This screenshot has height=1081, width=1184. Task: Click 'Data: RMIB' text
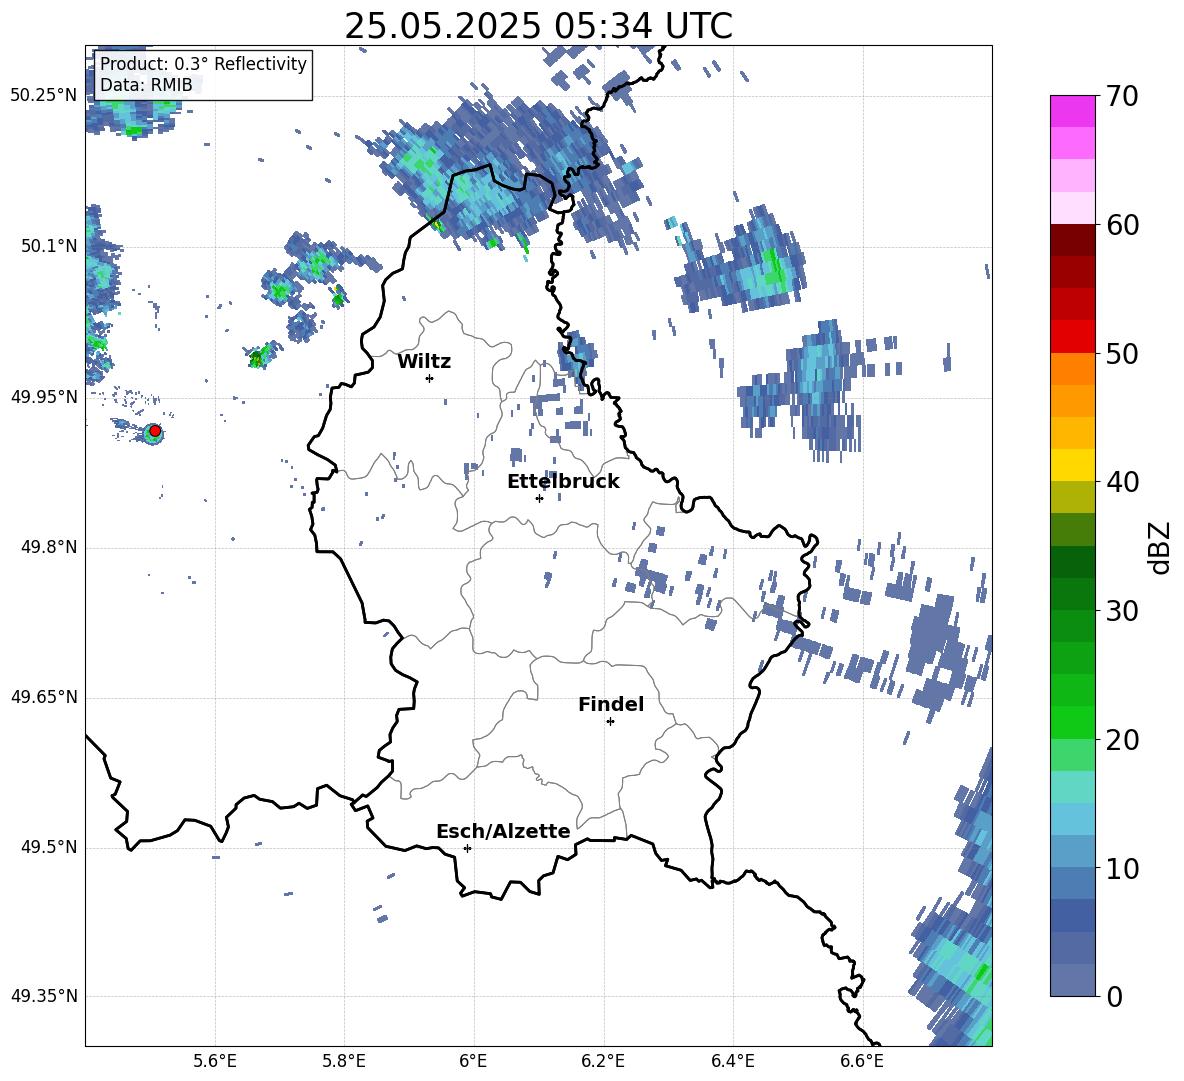click(x=146, y=85)
